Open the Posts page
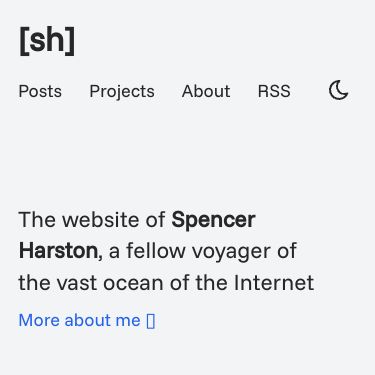The image size is (375, 375). 40,91
